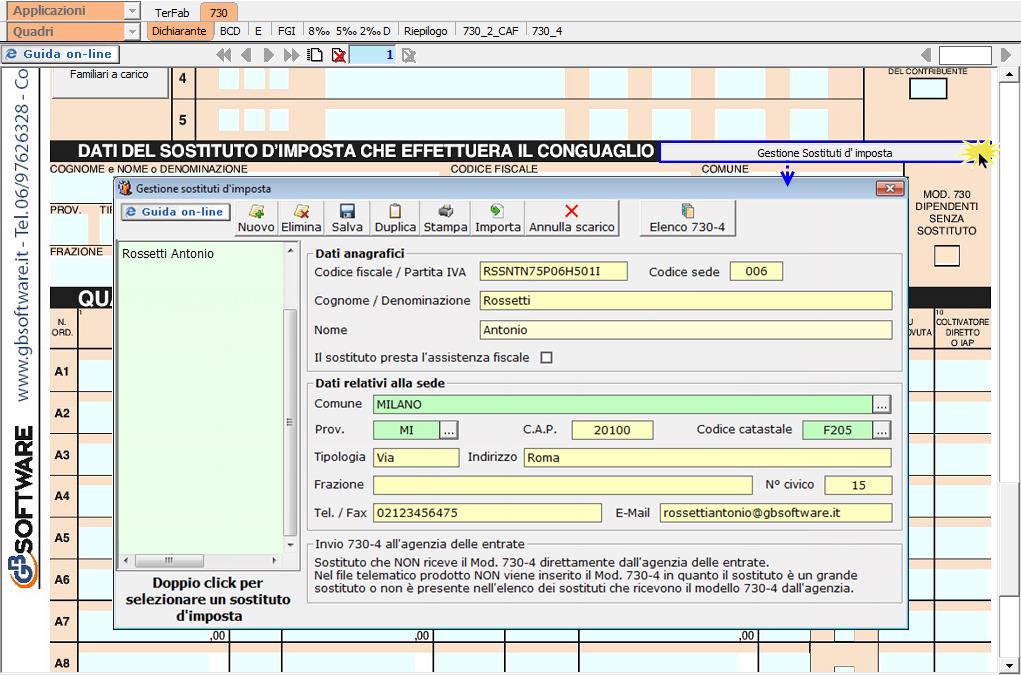
Task: Click Tipologia field containing Via
Action: (x=416, y=458)
